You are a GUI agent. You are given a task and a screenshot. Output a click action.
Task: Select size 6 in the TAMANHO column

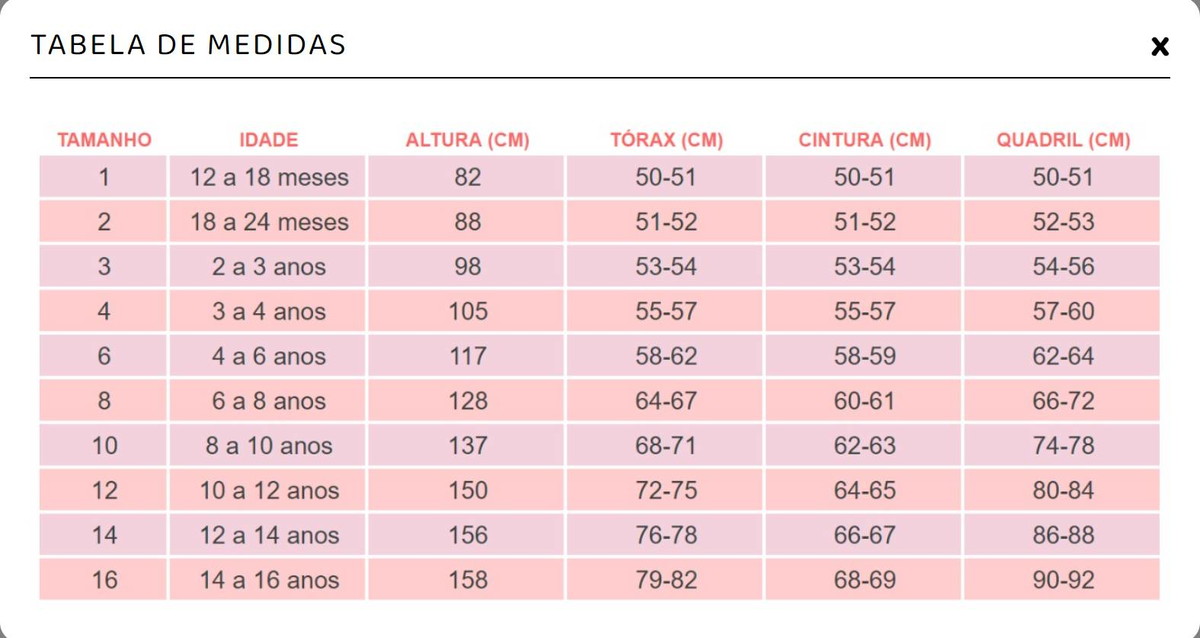104,356
